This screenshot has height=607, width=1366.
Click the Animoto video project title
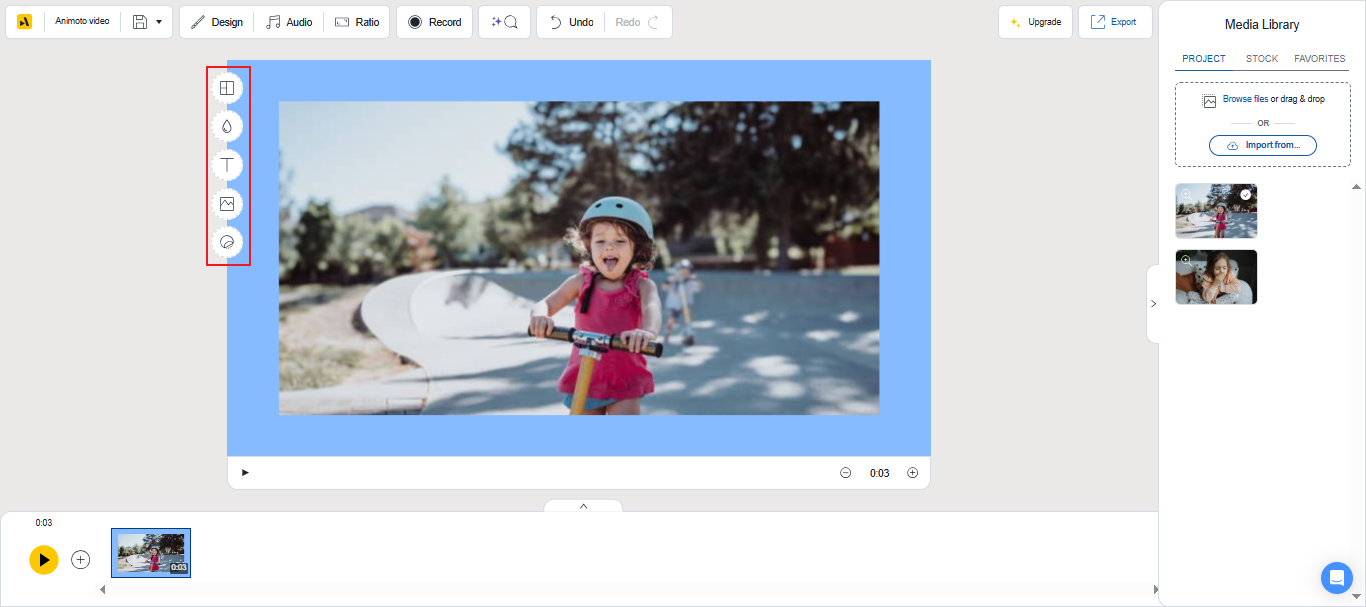click(x=82, y=21)
